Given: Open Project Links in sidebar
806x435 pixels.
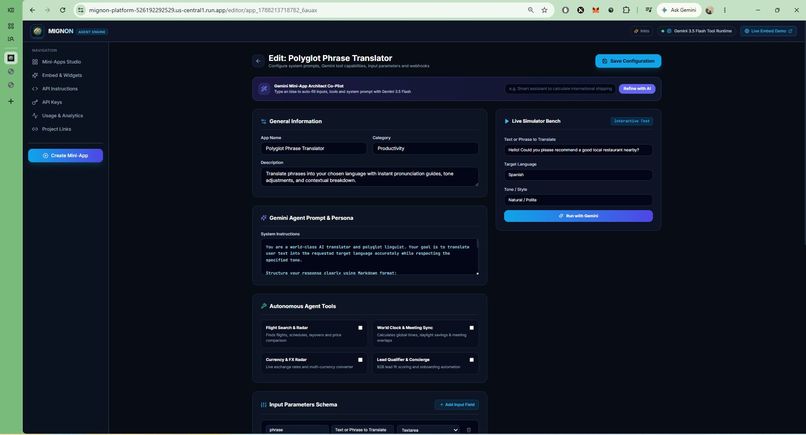Looking at the screenshot, I should (57, 129).
